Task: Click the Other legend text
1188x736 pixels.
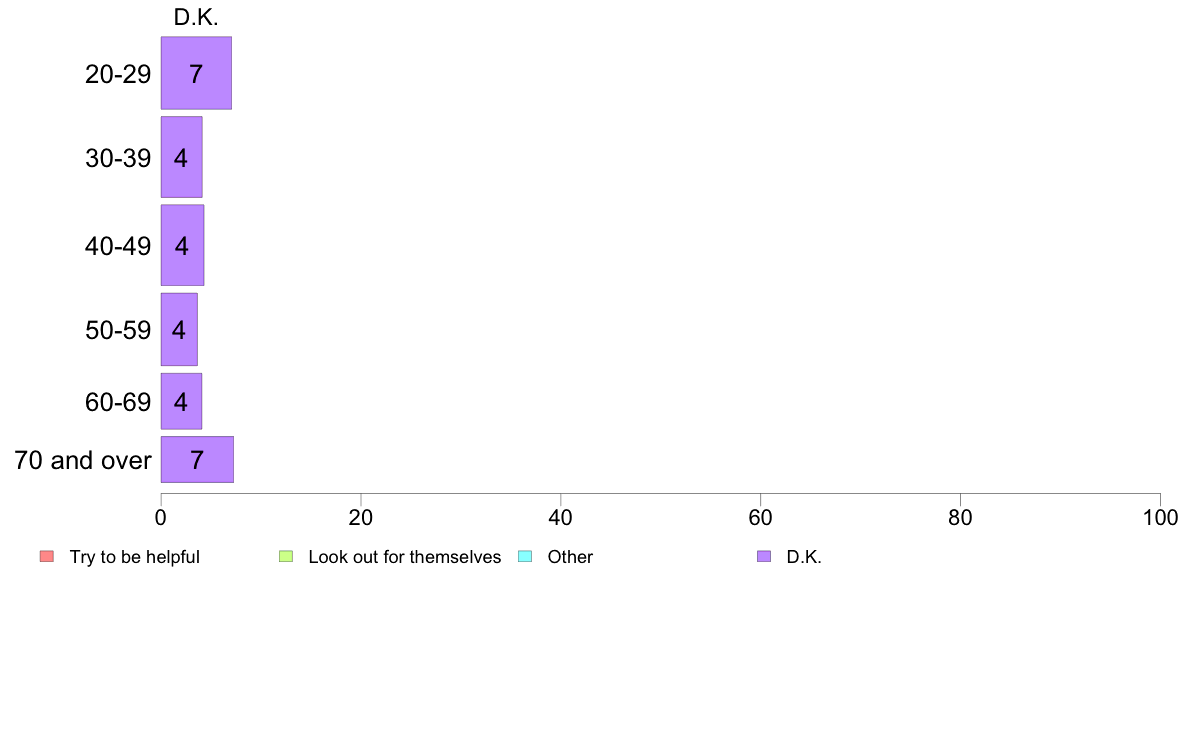Action: (x=570, y=557)
